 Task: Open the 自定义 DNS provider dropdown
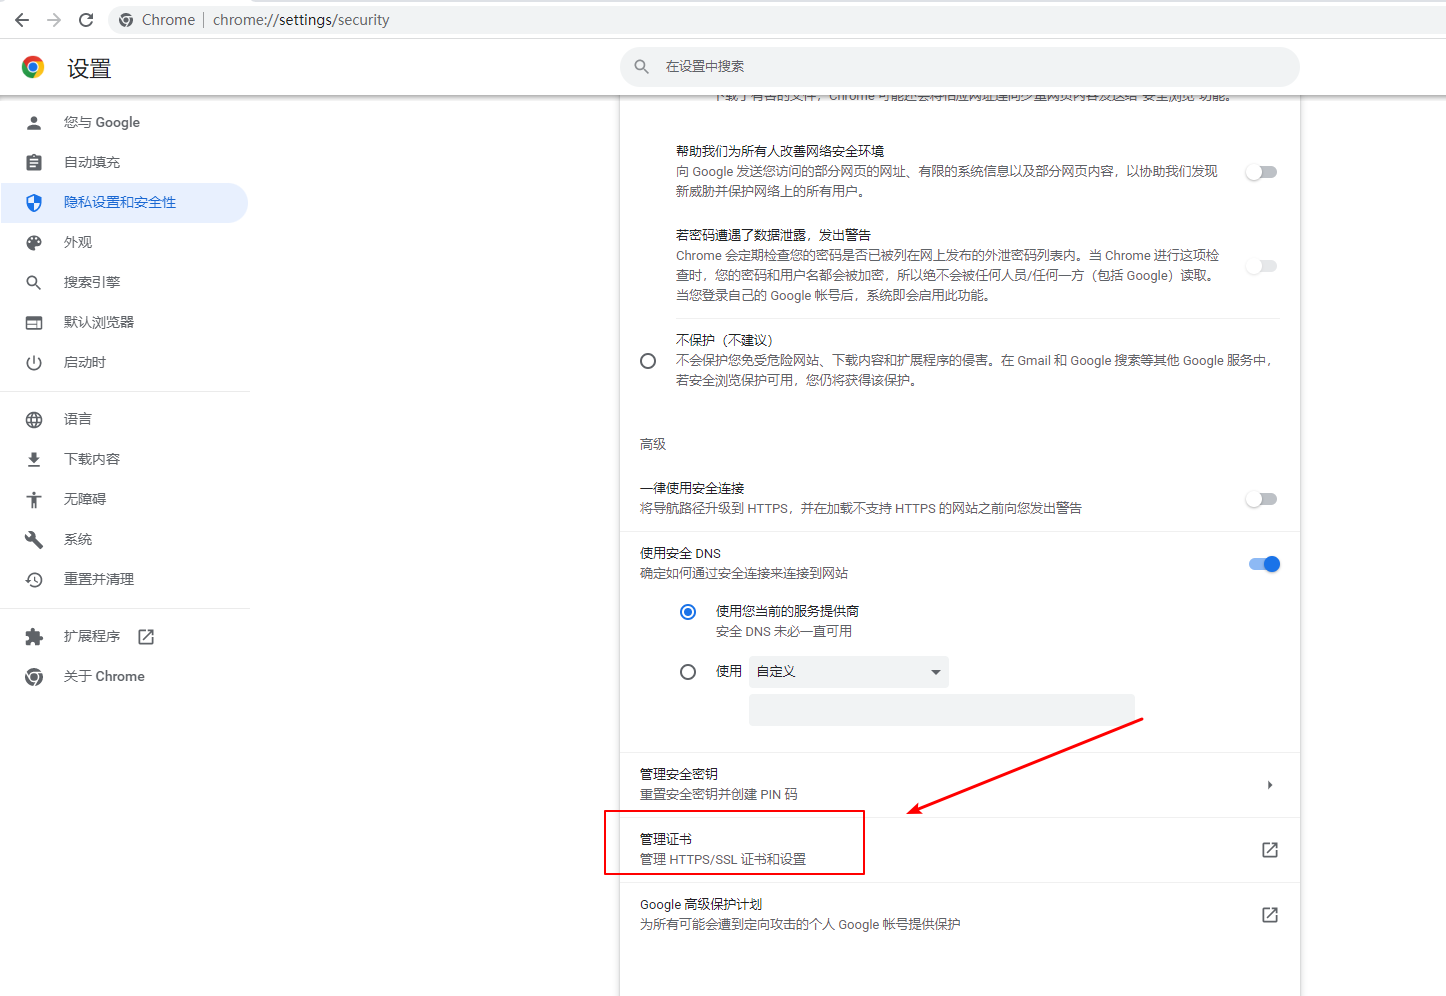848,672
